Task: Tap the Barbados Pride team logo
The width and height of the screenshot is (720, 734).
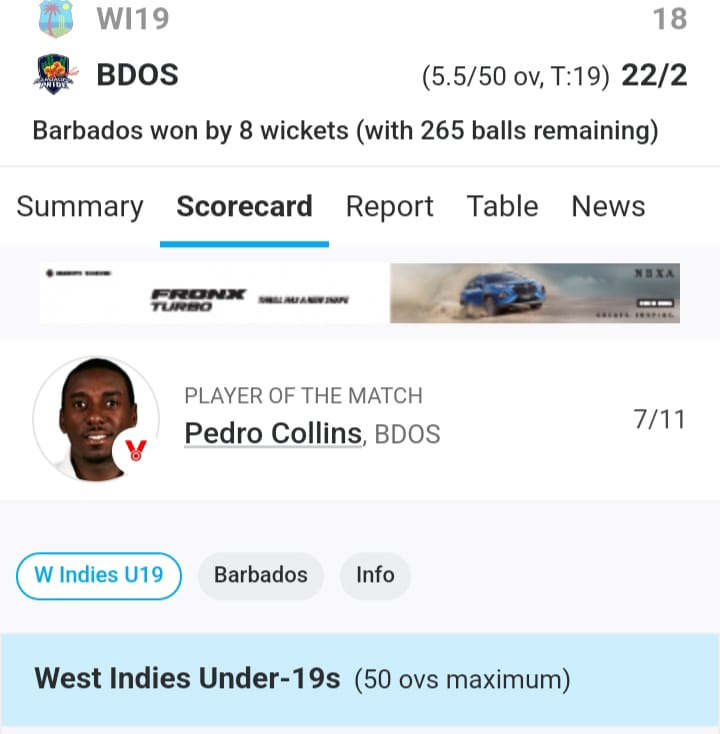Action: tap(55, 75)
